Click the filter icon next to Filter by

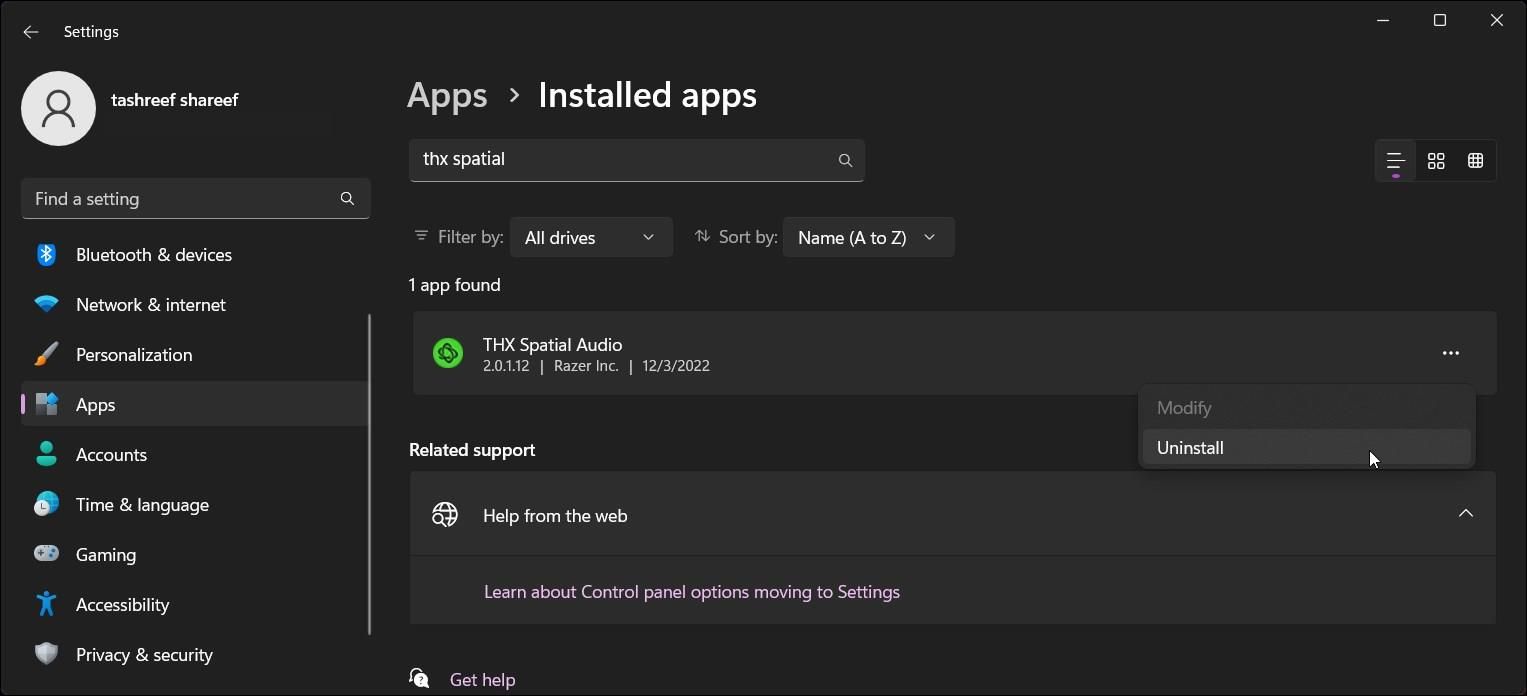click(x=421, y=236)
